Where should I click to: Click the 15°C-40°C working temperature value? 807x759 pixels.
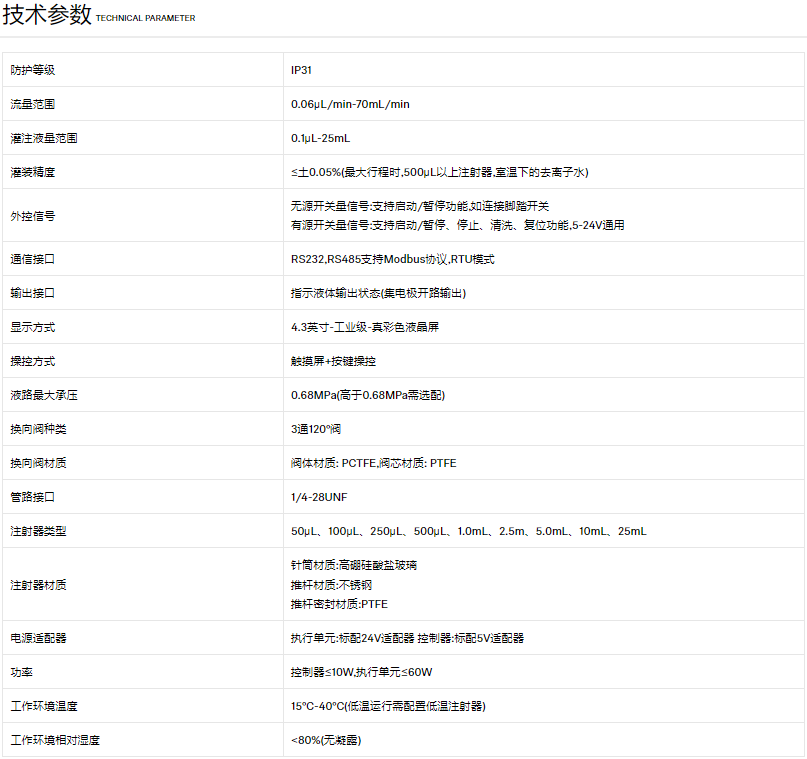[388, 706]
